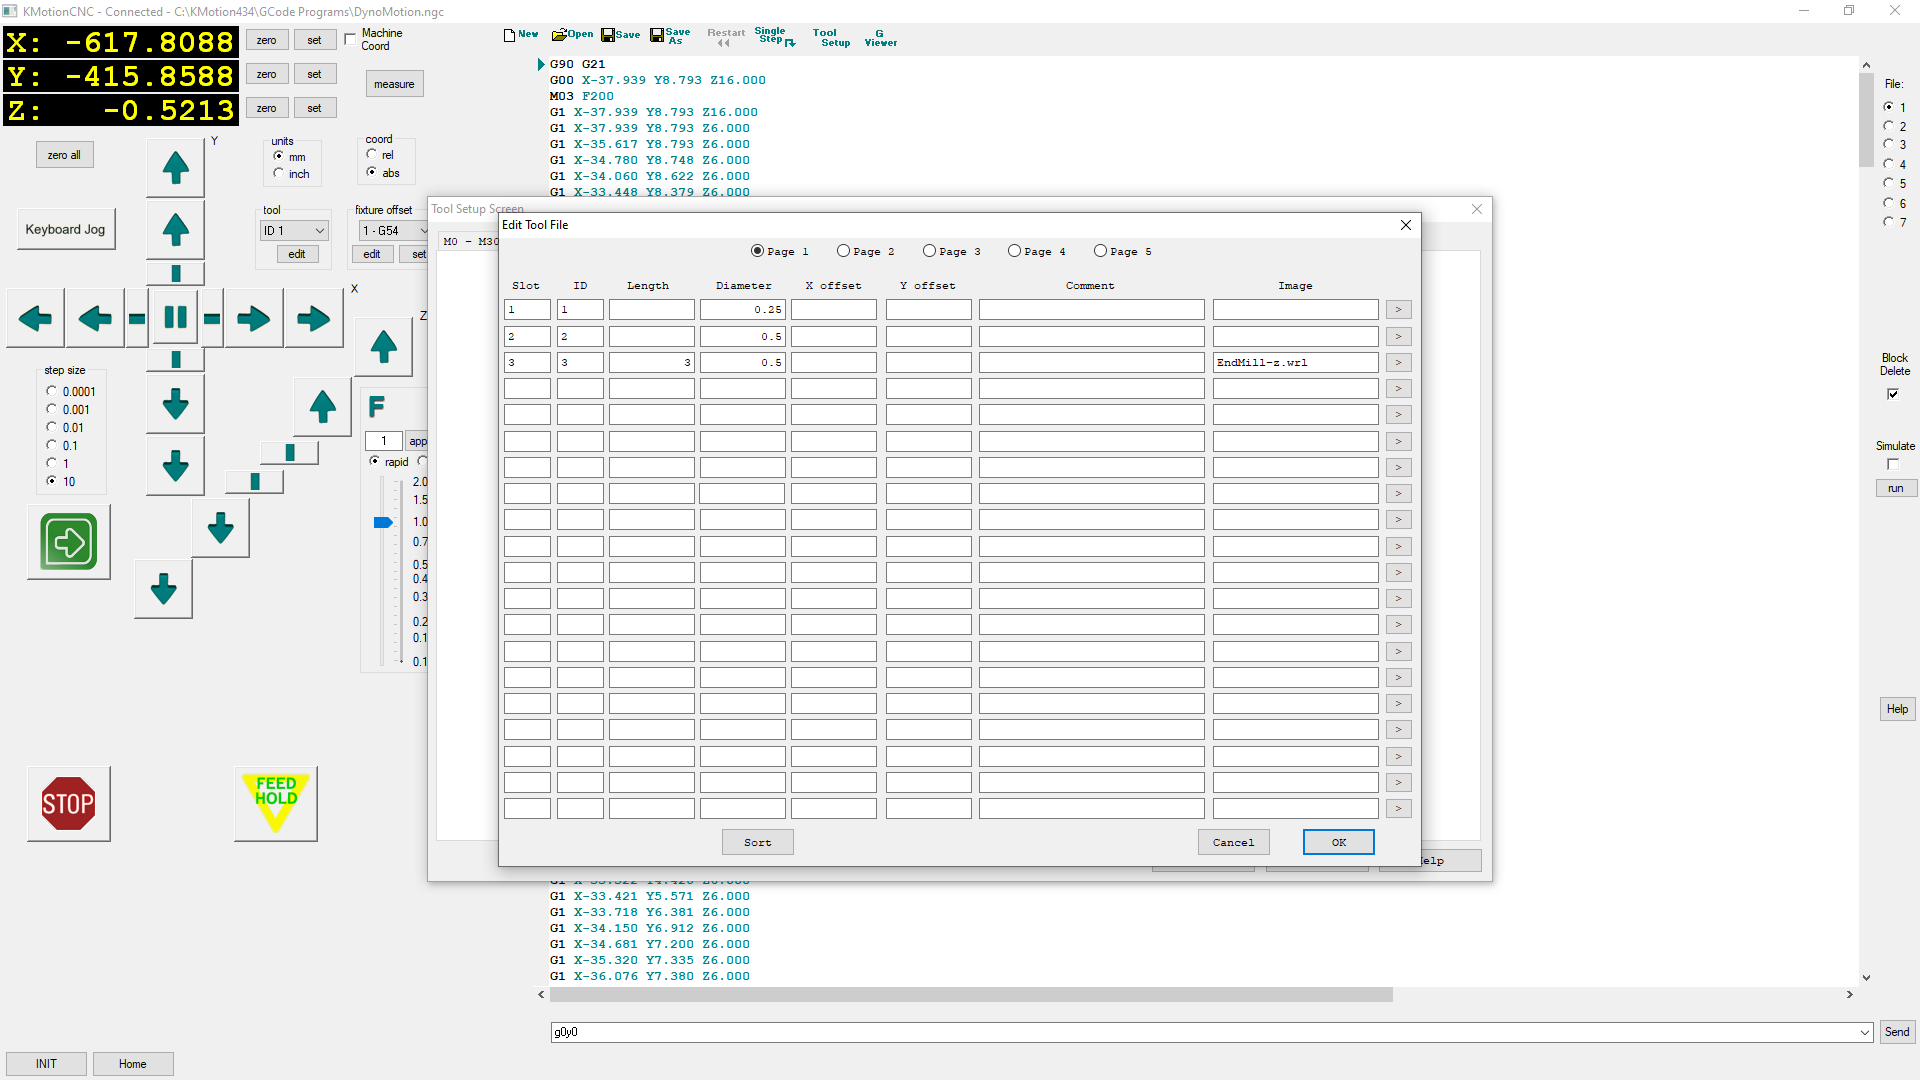Click the red STOP button

68,803
